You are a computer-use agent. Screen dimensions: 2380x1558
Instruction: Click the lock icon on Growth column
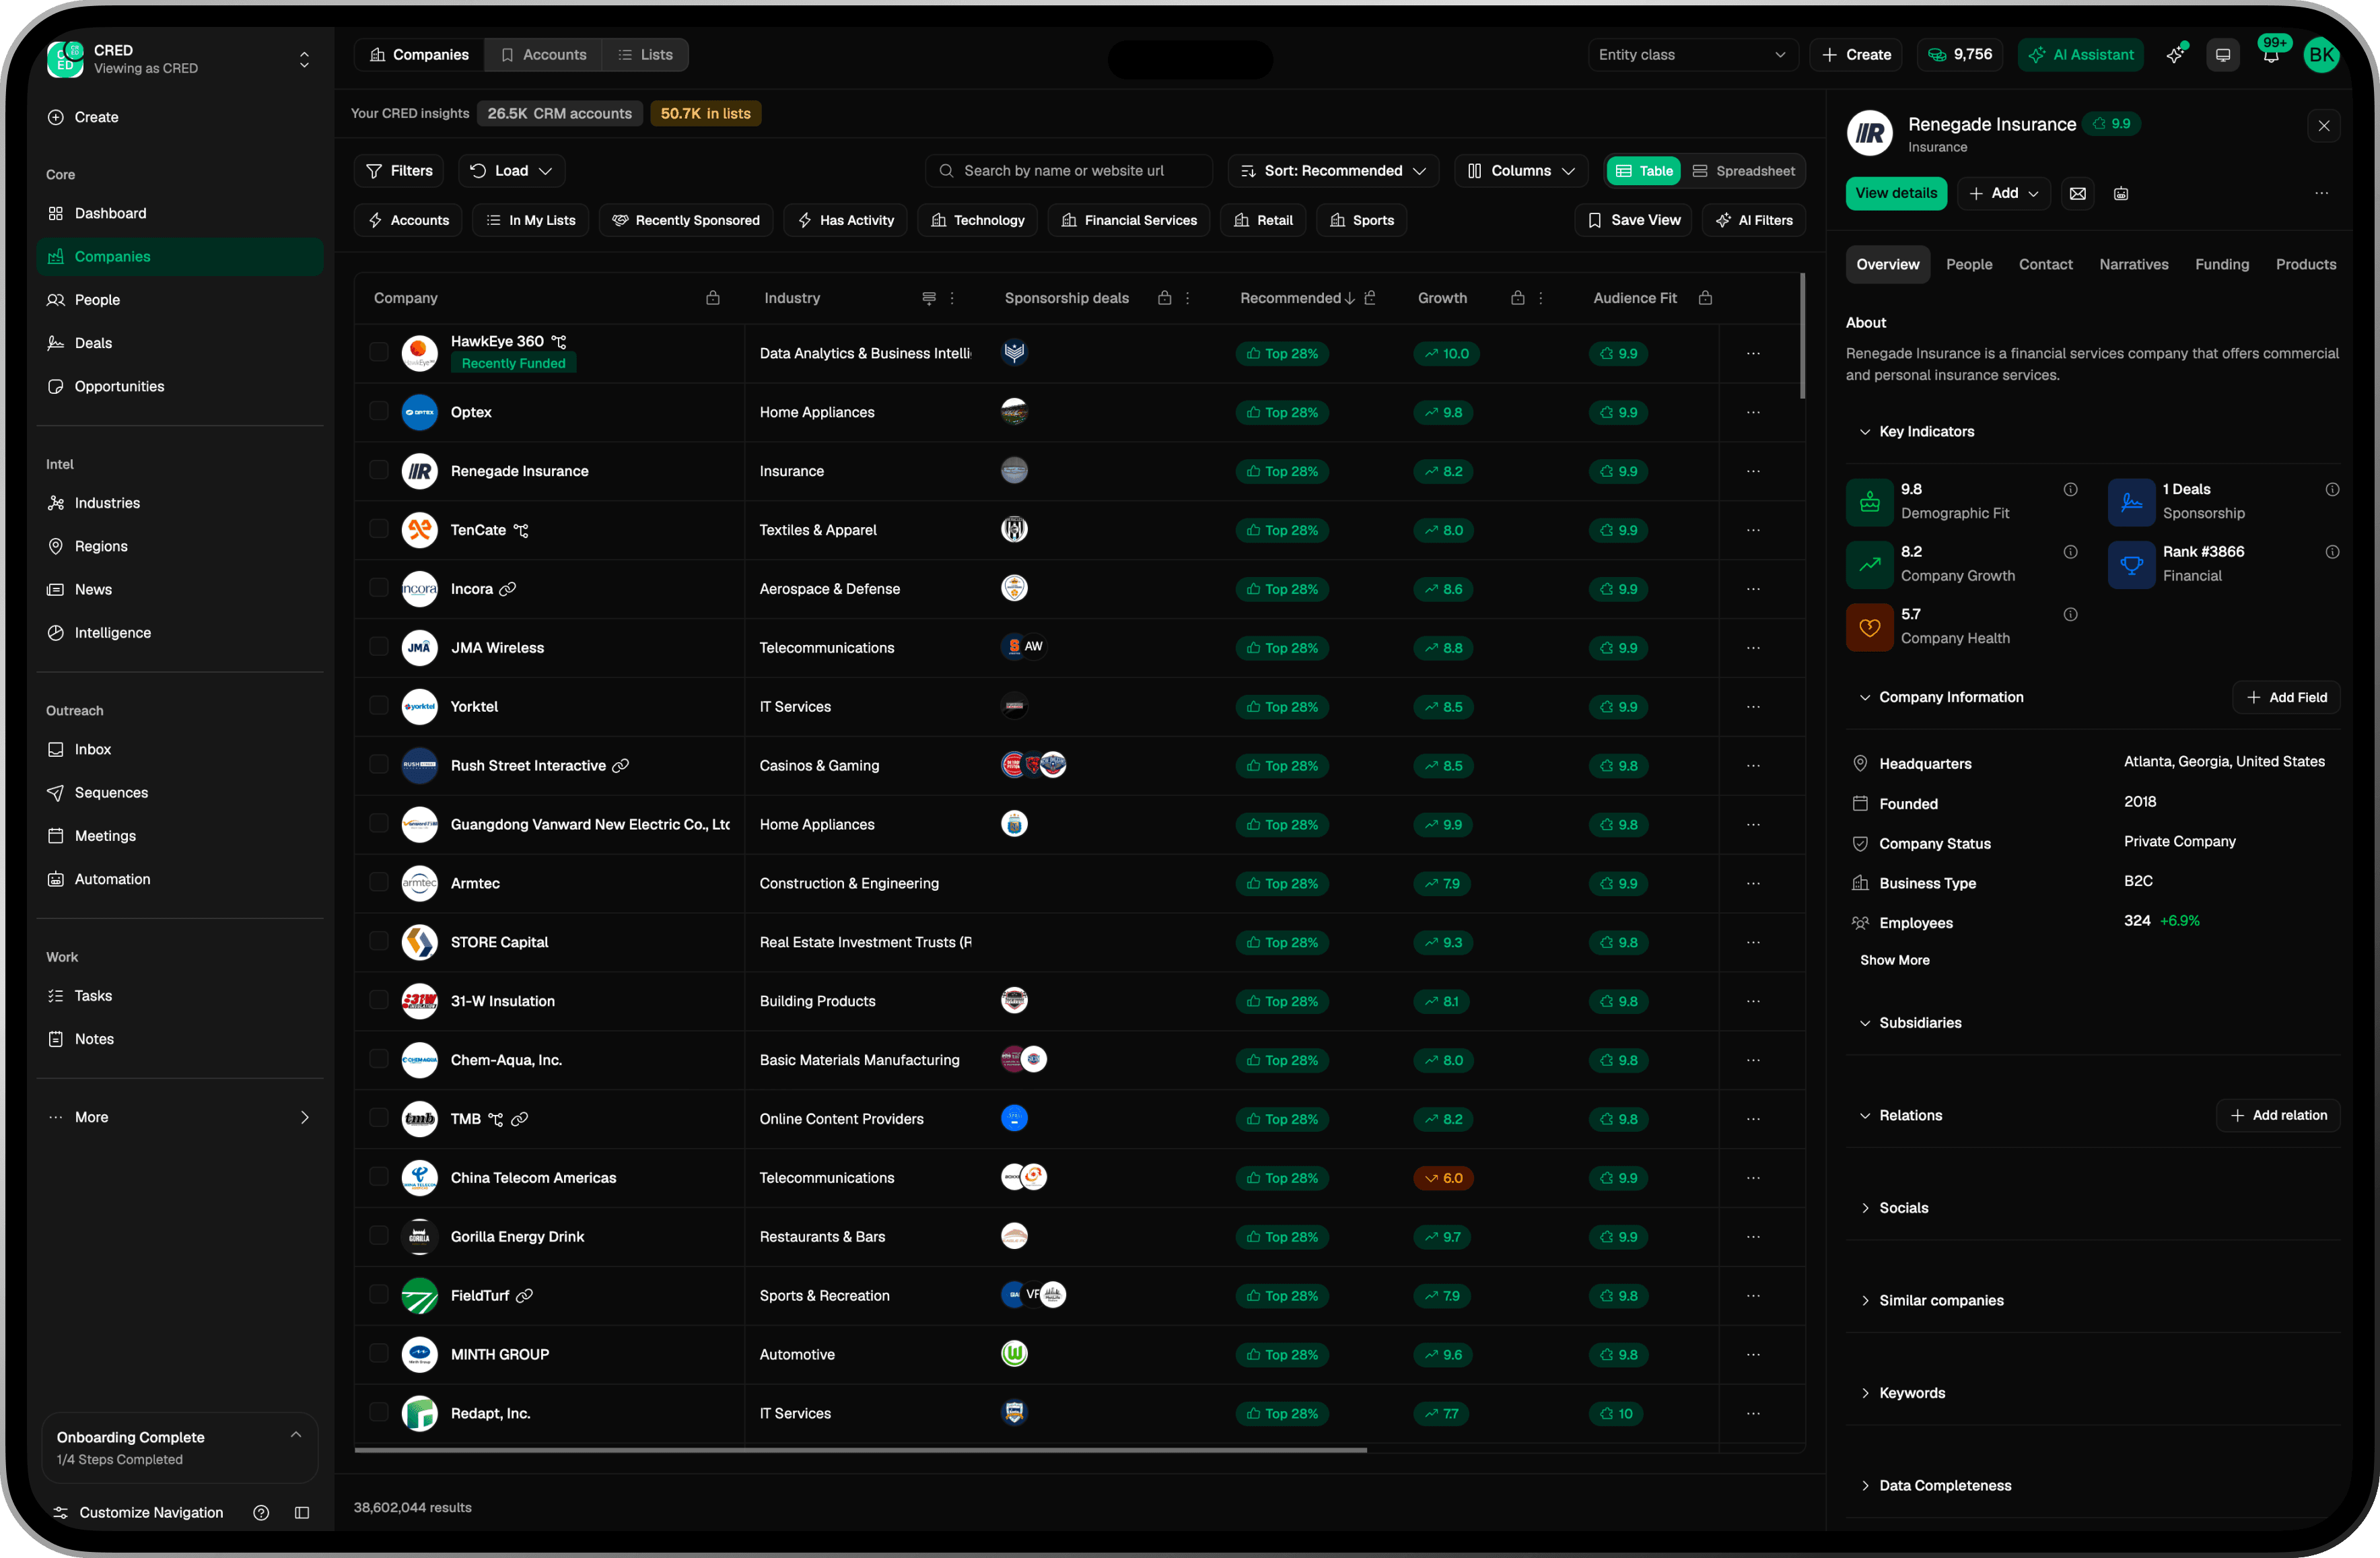1518,298
